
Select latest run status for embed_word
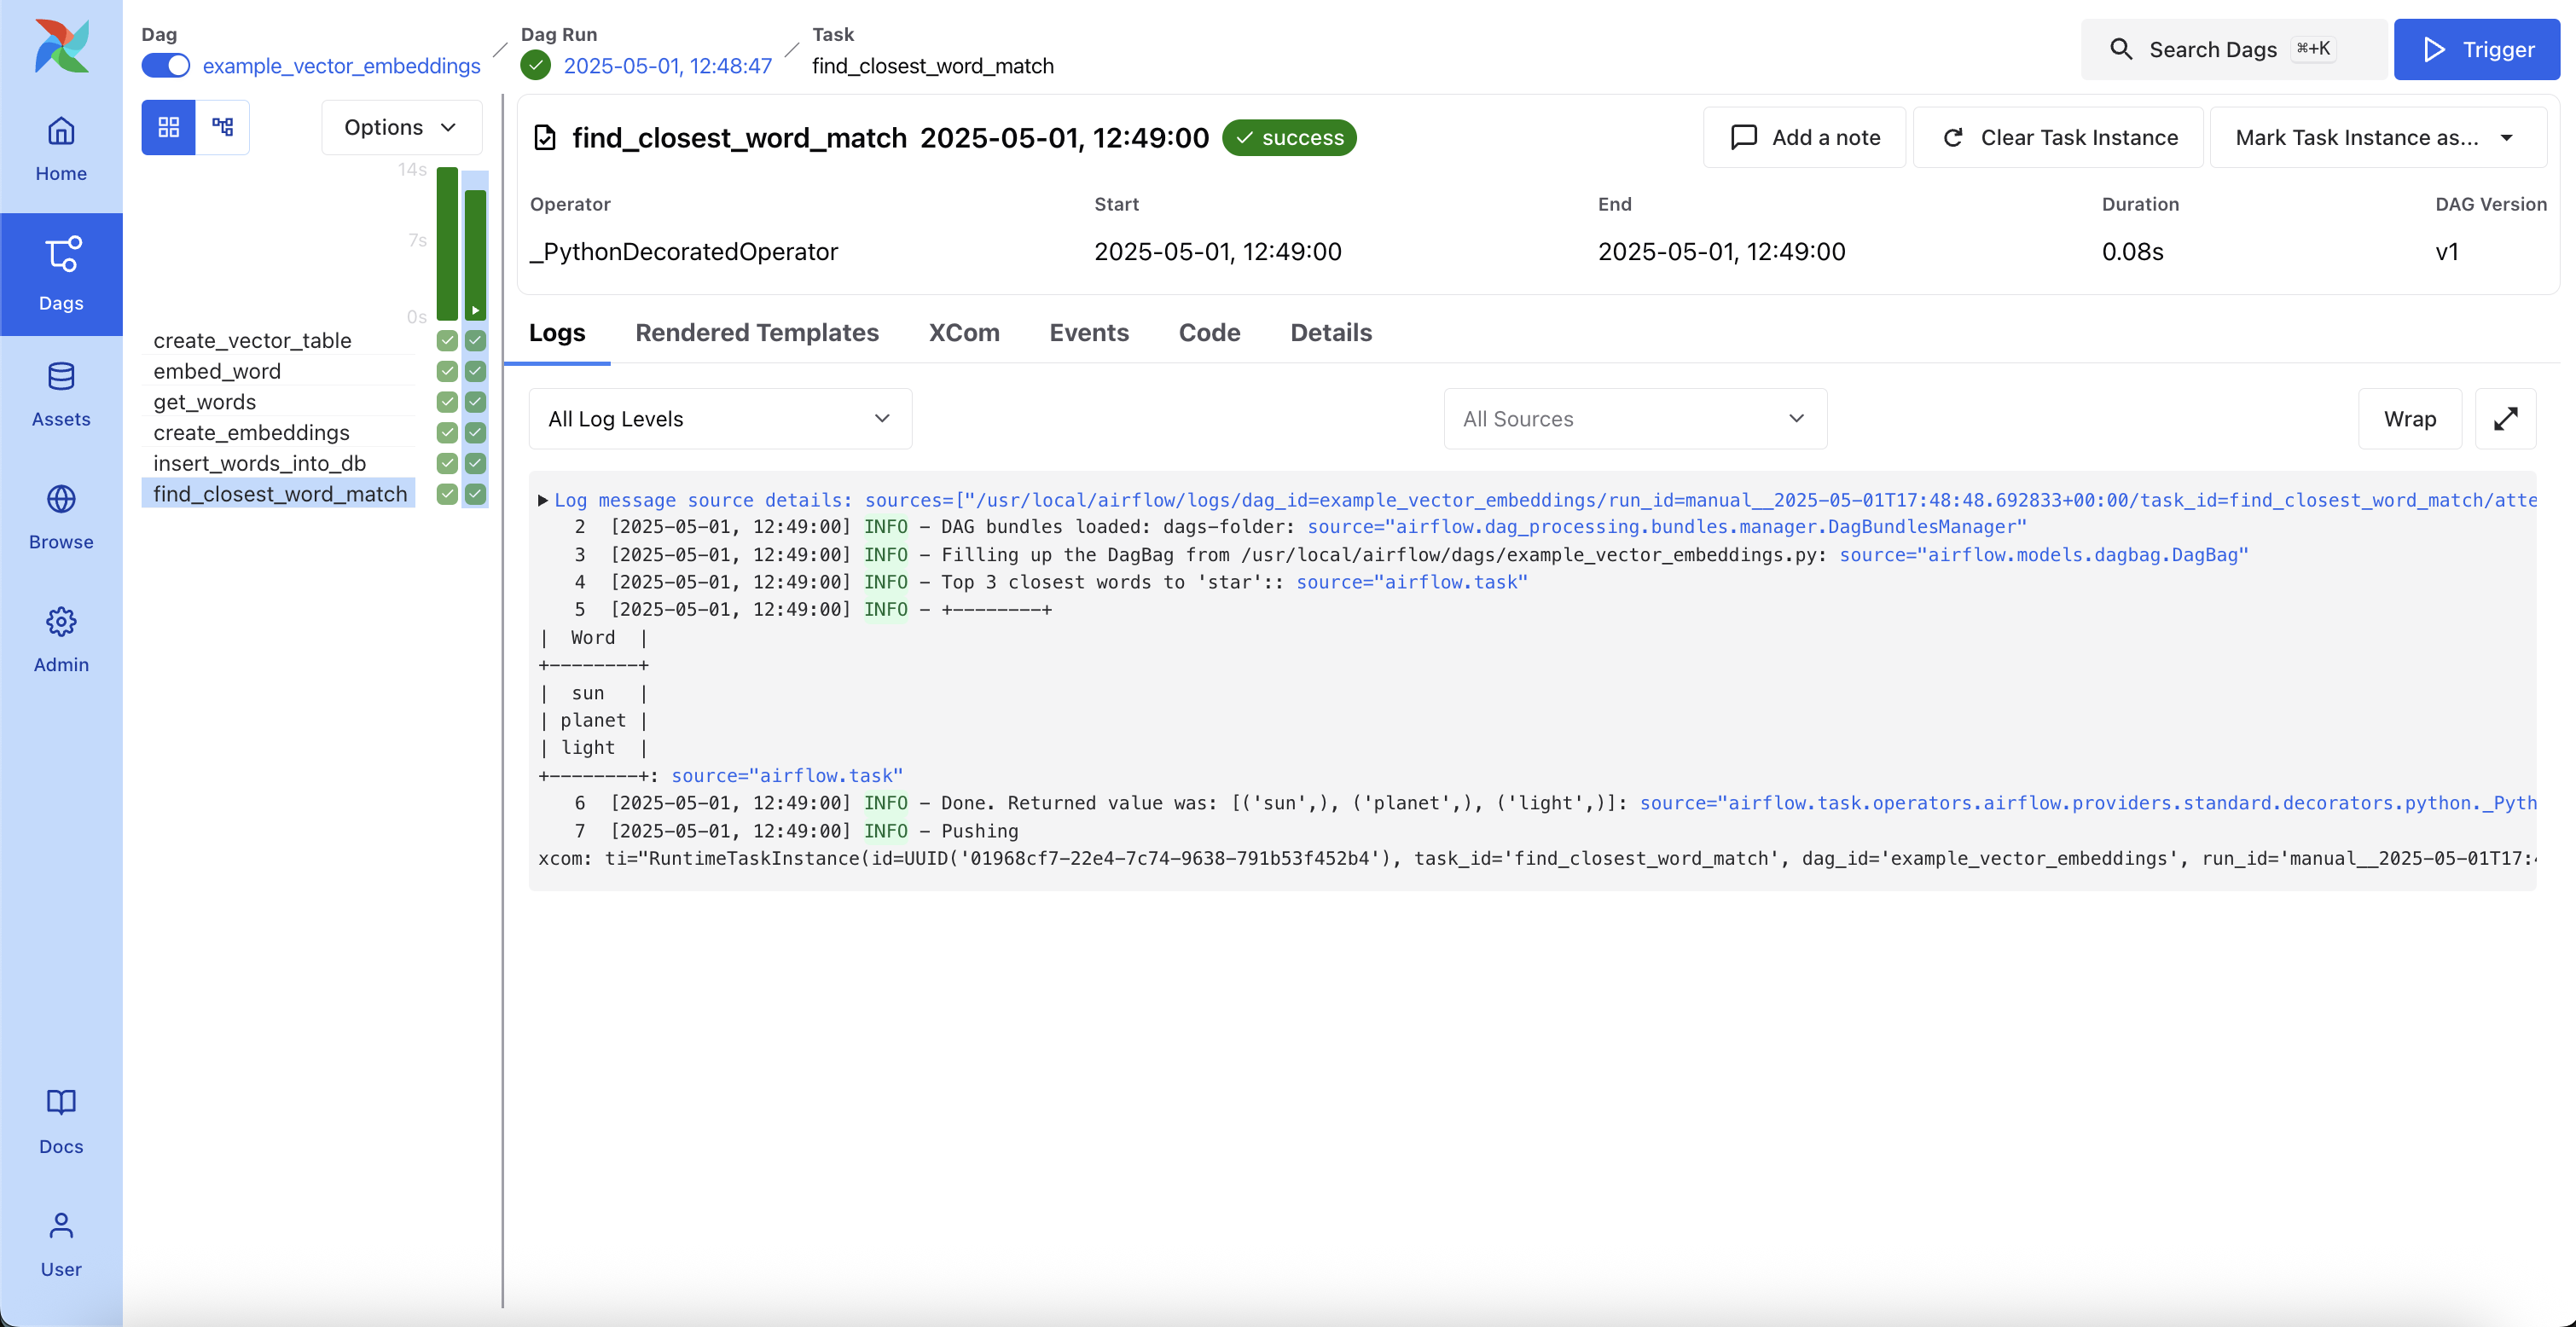pos(475,371)
